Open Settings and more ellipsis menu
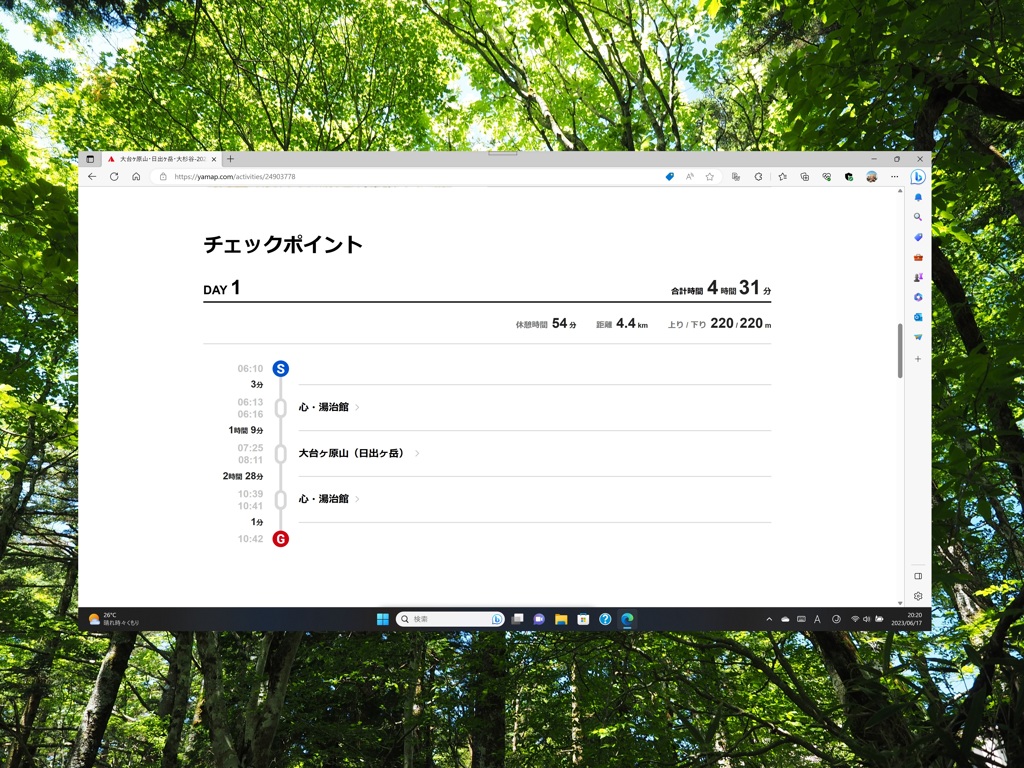This screenshot has width=1024, height=768. point(895,176)
